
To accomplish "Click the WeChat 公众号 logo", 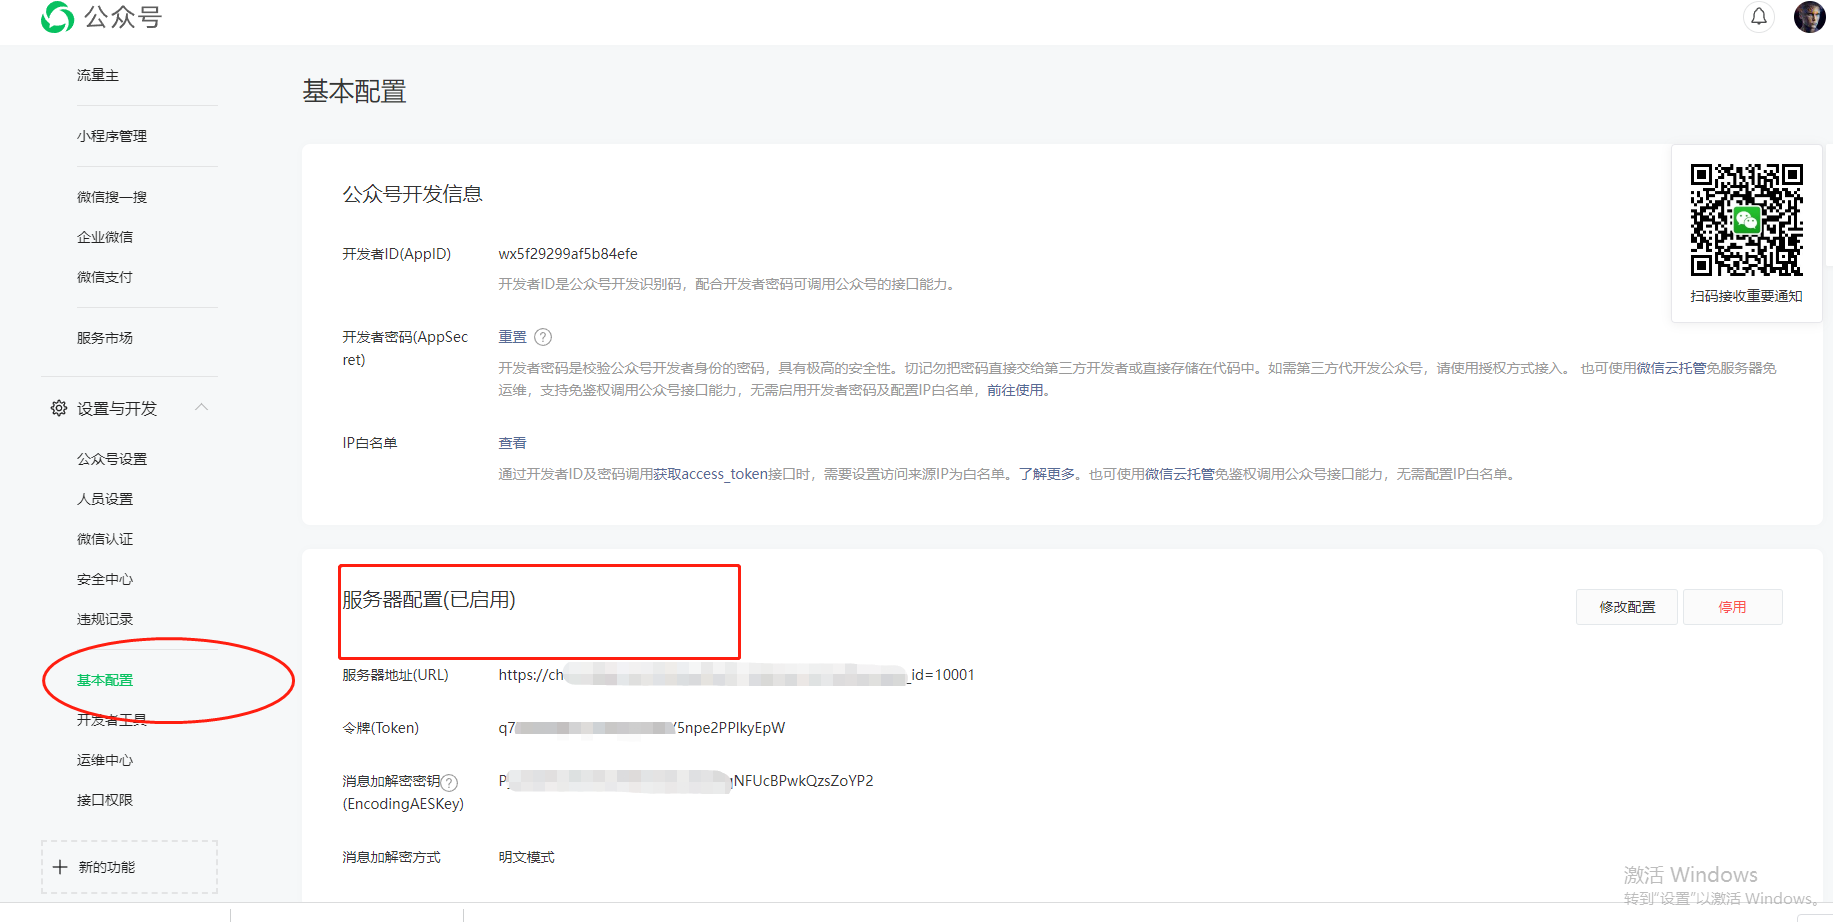I will click(101, 17).
